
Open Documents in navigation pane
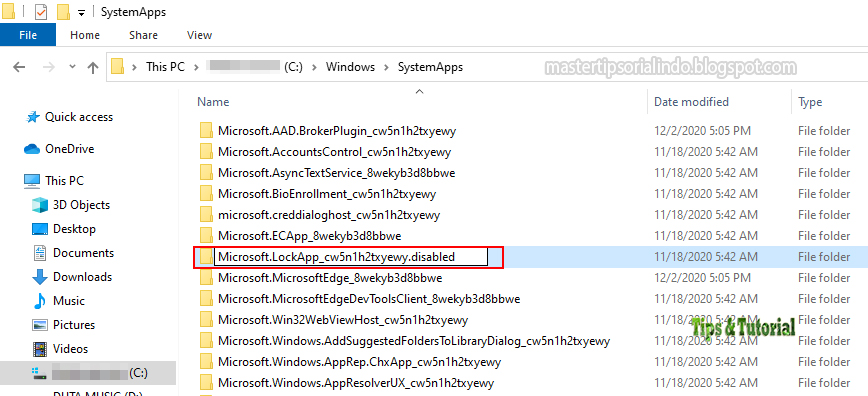coord(83,253)
